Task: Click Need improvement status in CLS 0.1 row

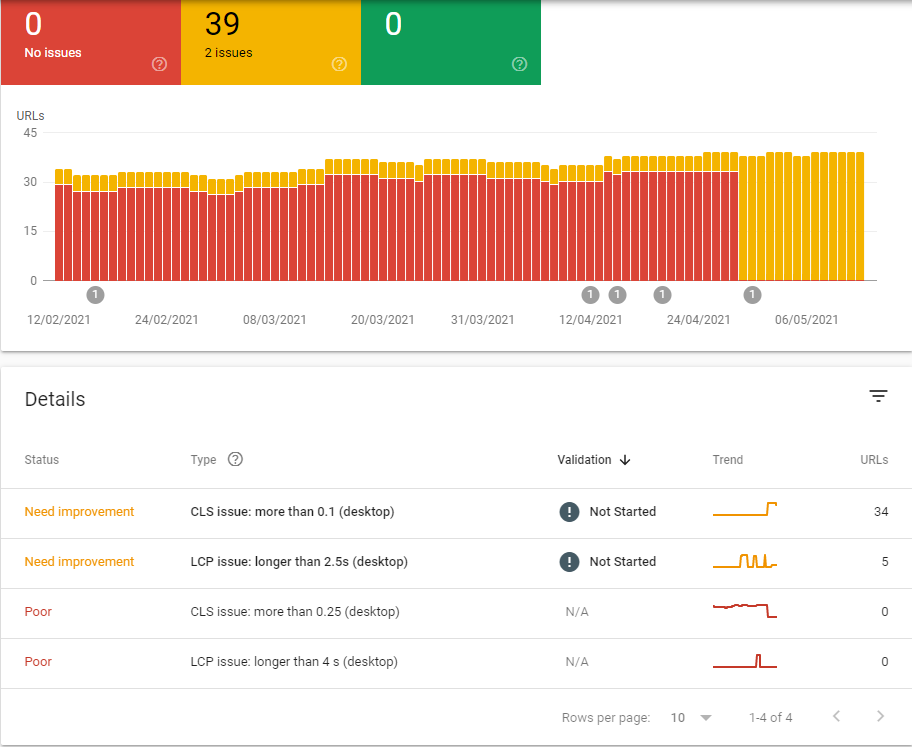Action: (x=79, y=511)
